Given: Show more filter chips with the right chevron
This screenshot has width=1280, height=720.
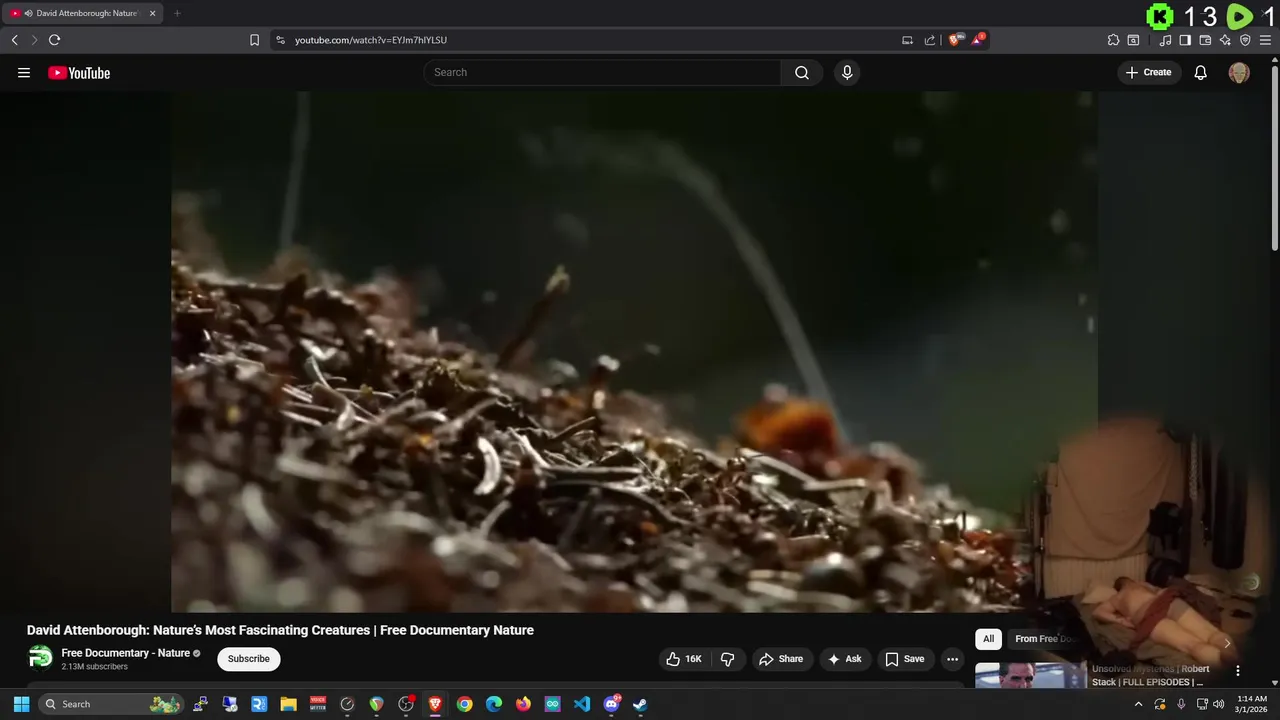Looking at the screenshot, I should point(1227,643).
